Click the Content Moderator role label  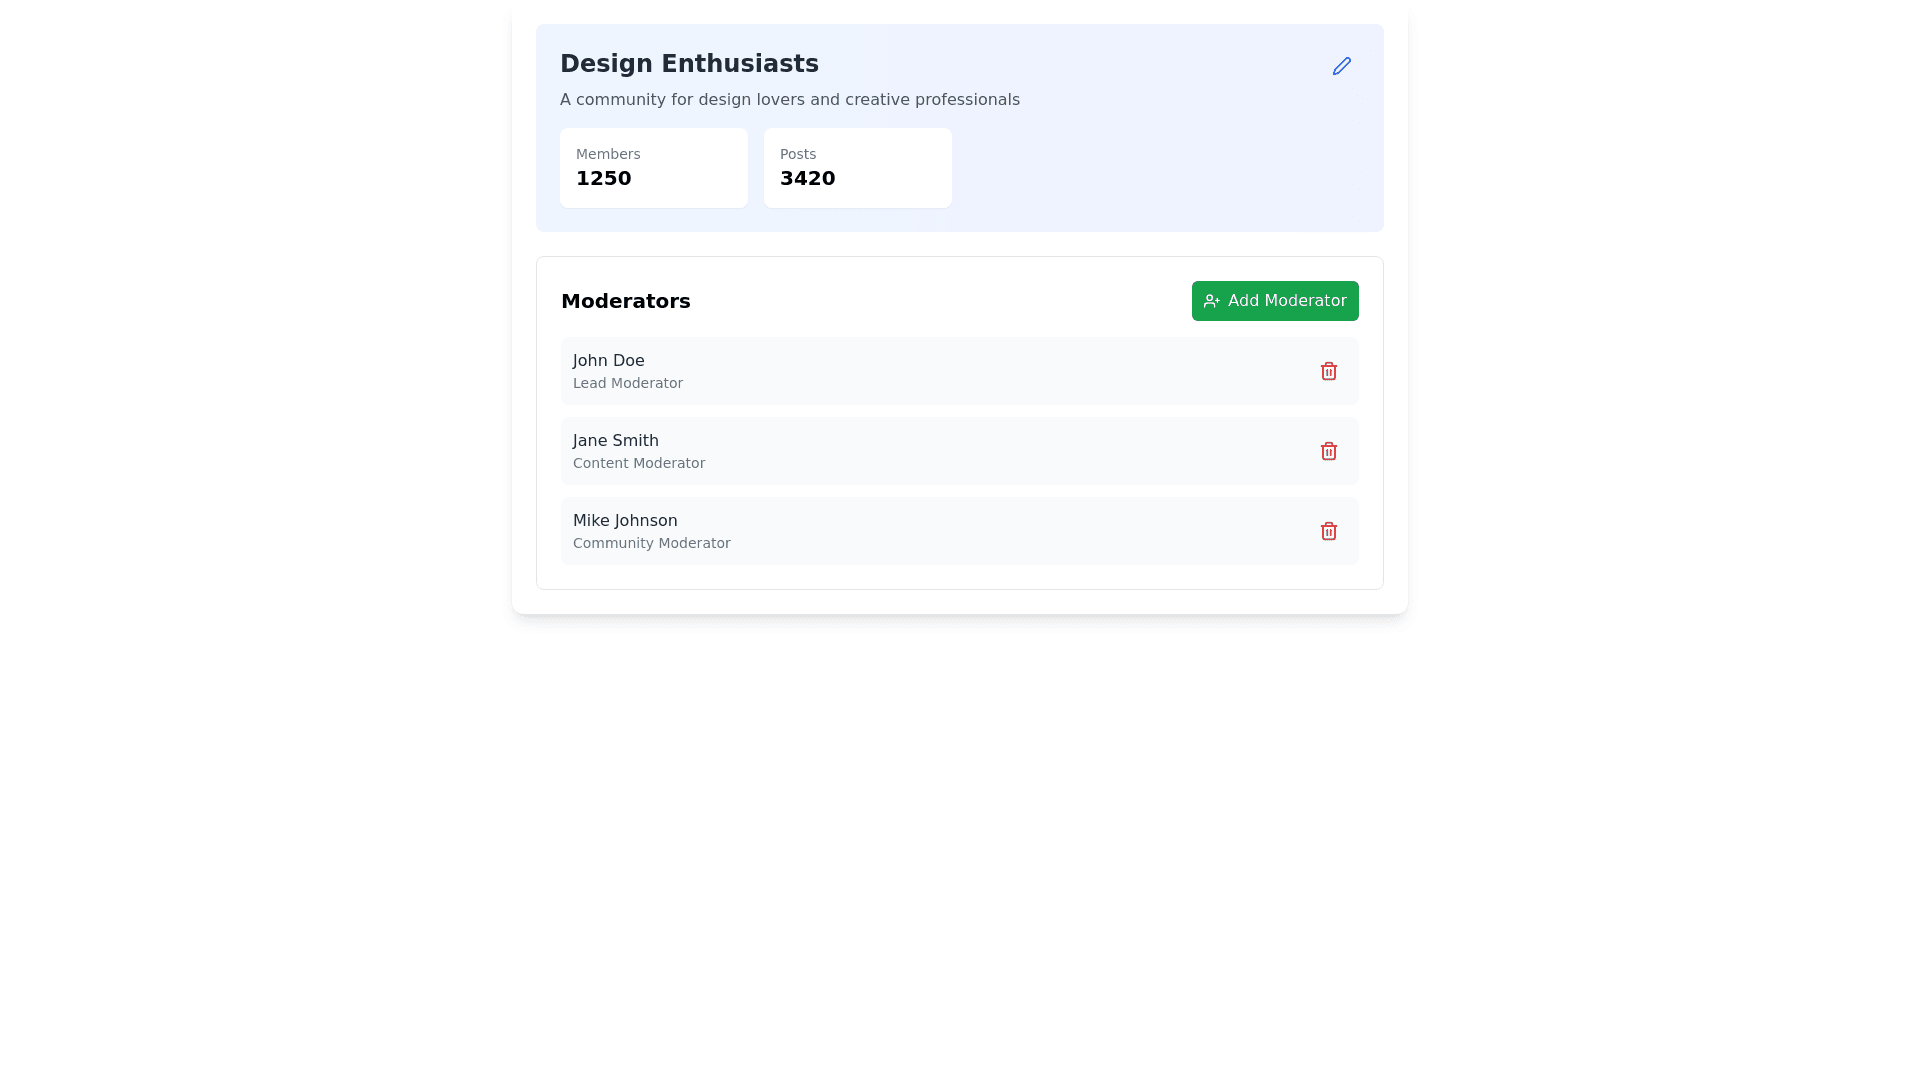point(638,463)
